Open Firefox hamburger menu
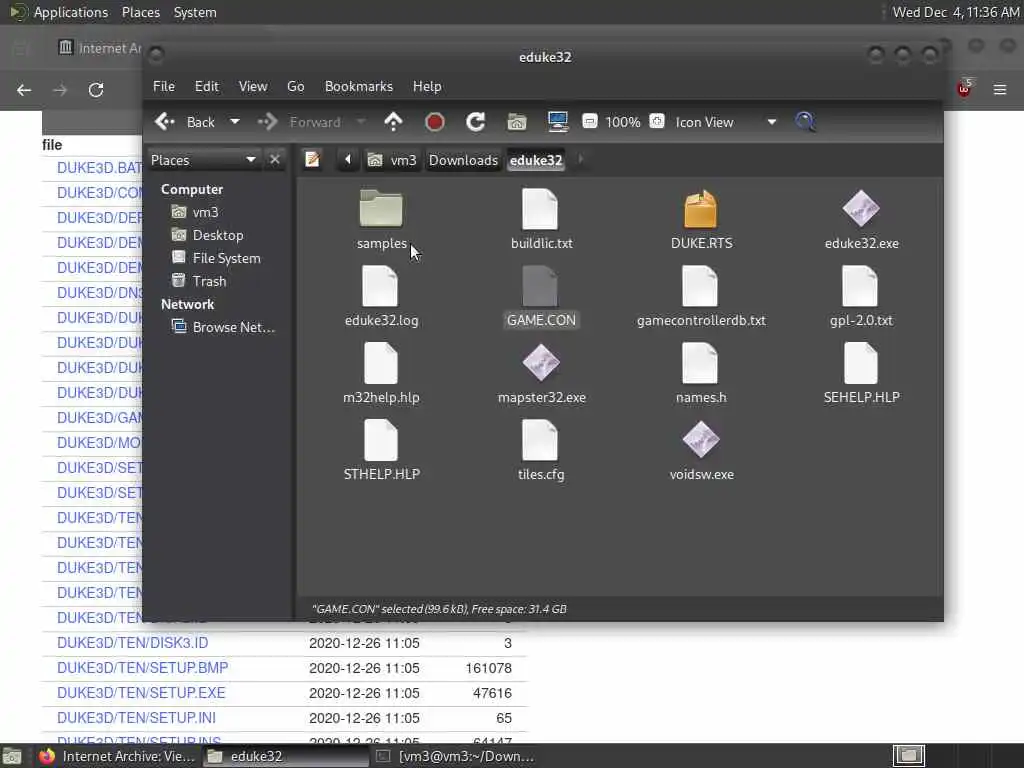 point(1000,89)
